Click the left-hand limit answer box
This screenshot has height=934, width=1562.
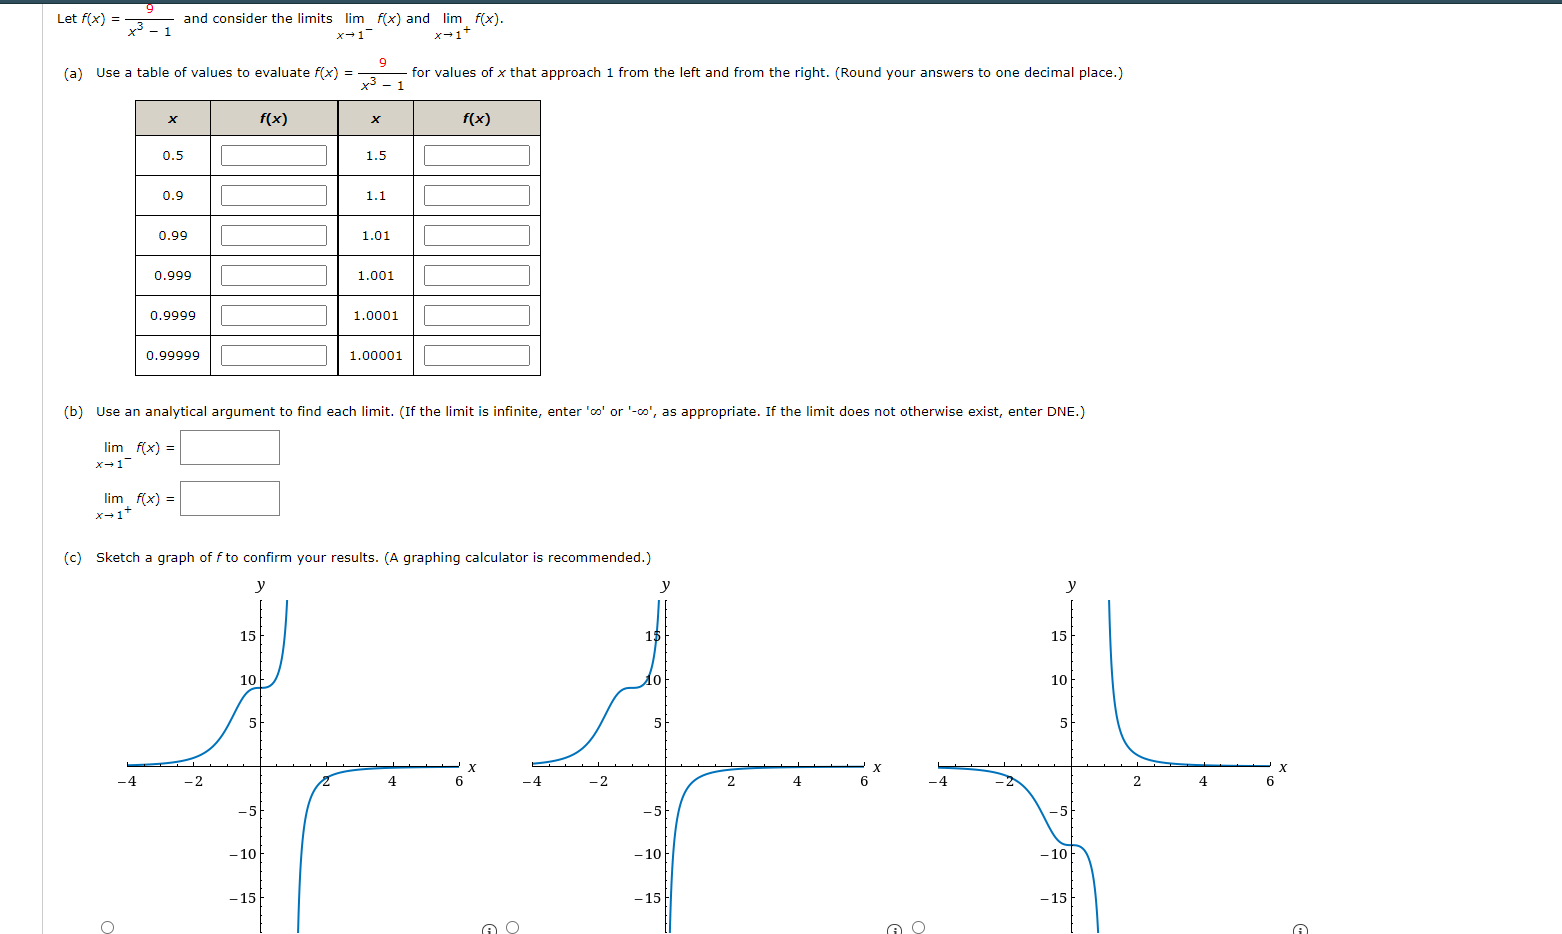pos(230,447)
